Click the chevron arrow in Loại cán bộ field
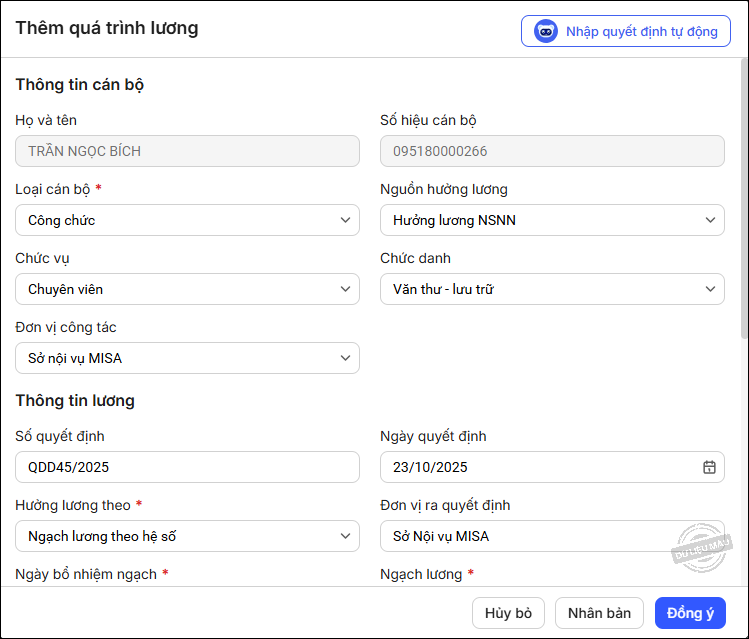The width and height of the screenshot is (749, 639). (346, 220)
